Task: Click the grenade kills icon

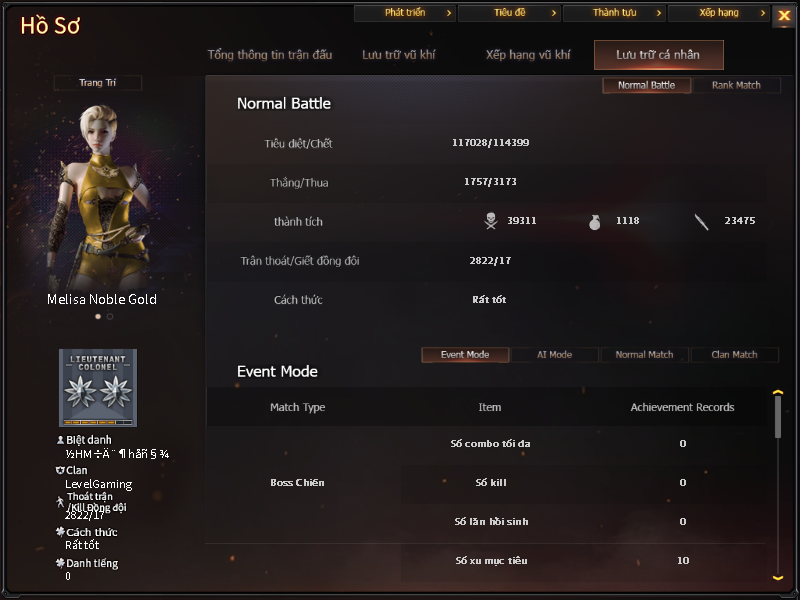Action: coord(594,222)
